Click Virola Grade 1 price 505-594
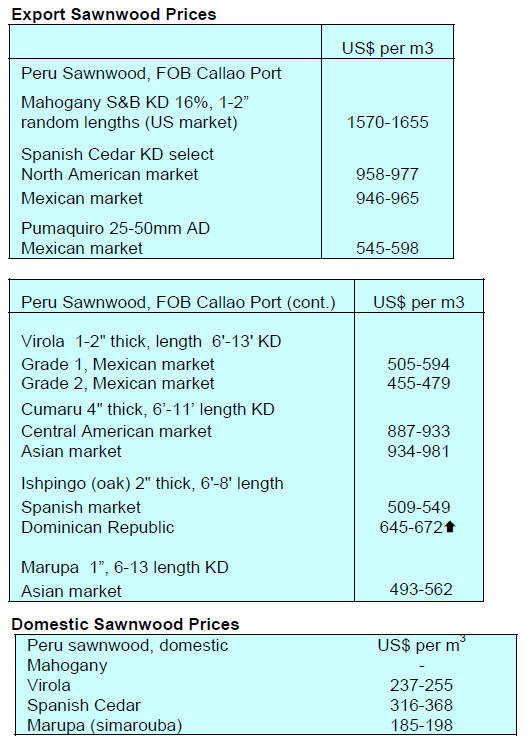 [418, 364]
